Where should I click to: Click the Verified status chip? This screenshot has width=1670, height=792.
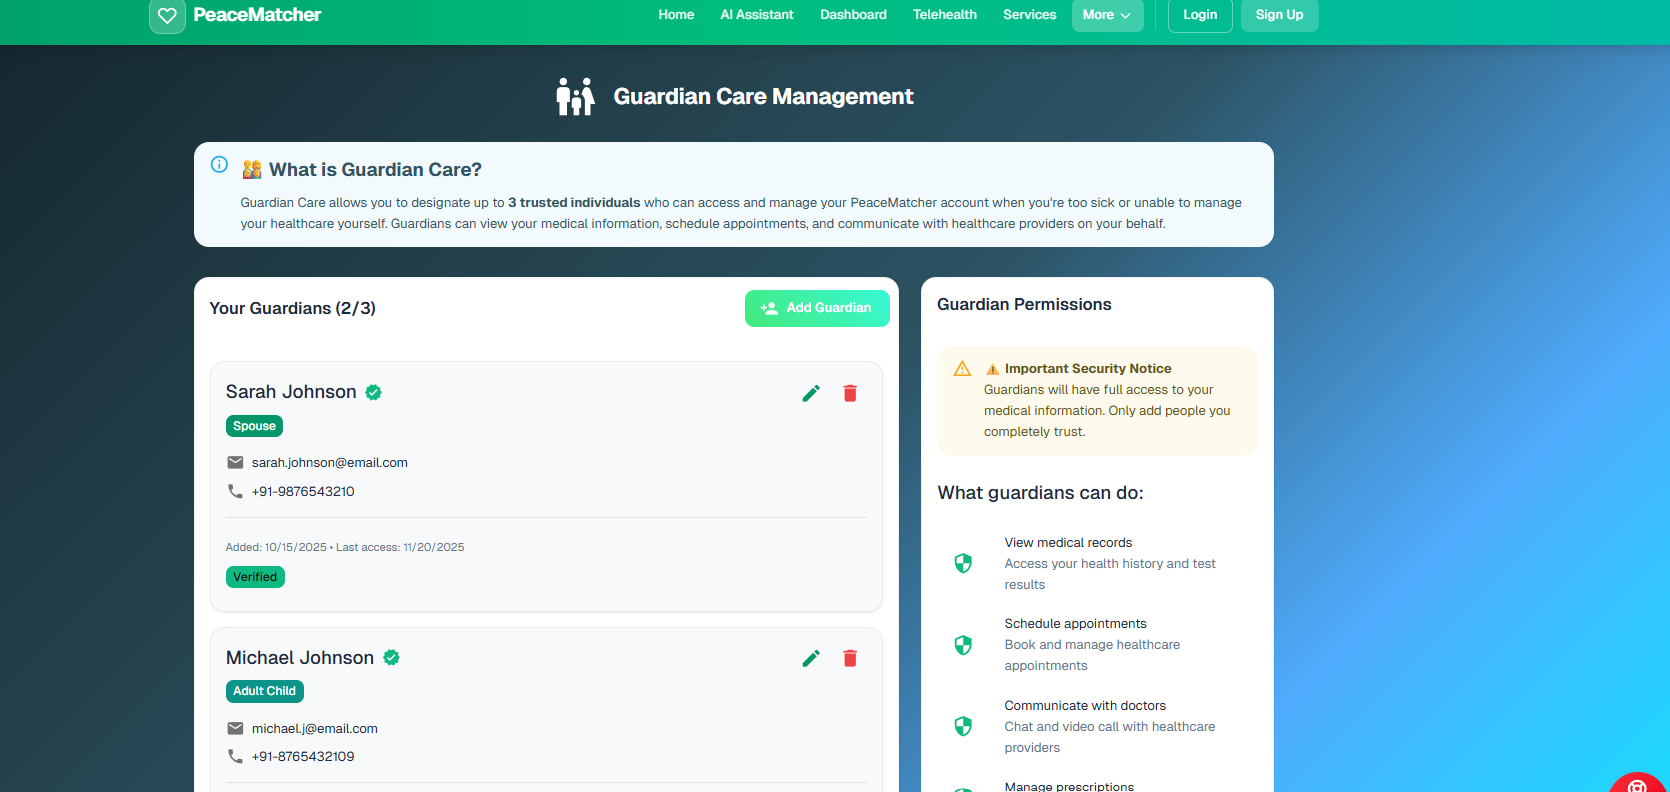[x=255, y=577]
